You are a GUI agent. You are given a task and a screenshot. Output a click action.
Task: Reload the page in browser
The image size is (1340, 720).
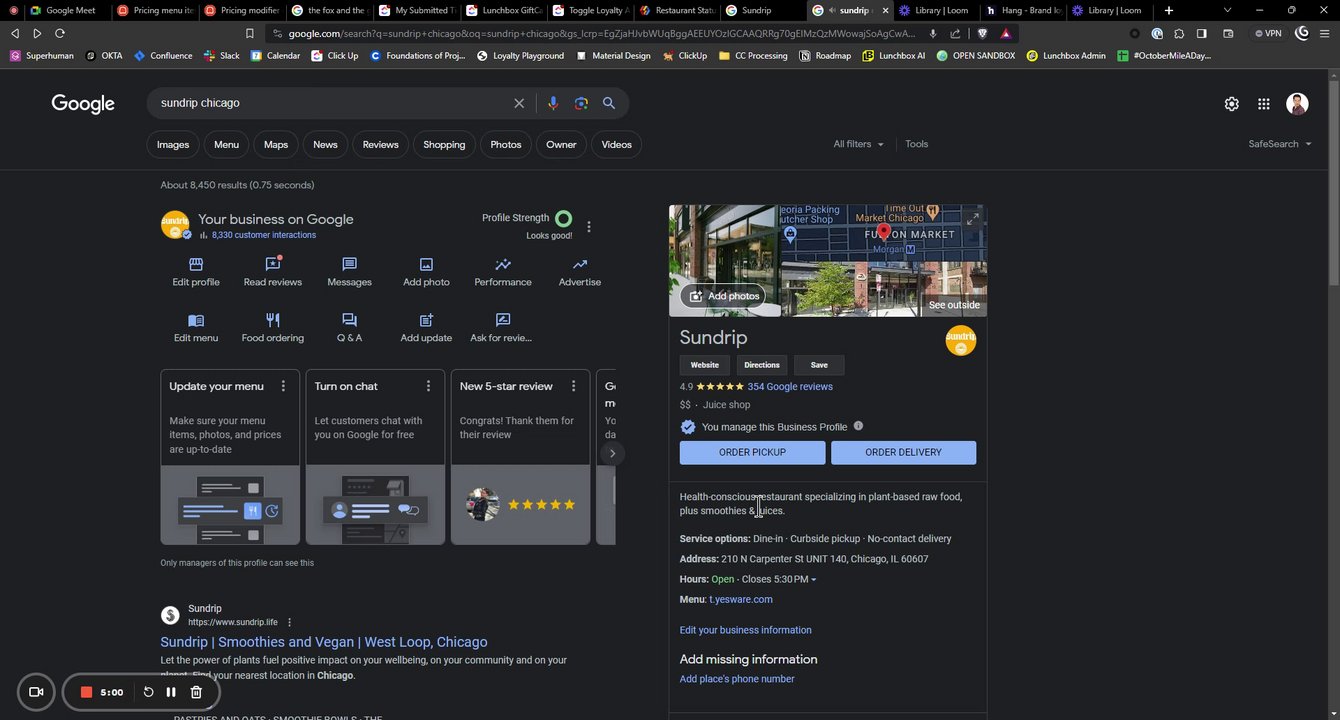click(x=60, y=33)
